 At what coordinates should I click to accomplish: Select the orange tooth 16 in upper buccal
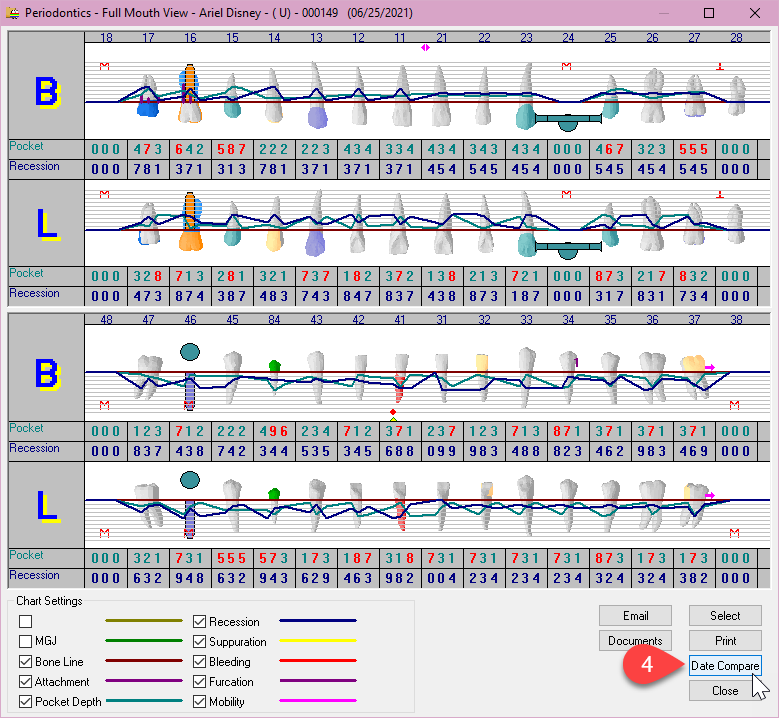click(190, 94)
